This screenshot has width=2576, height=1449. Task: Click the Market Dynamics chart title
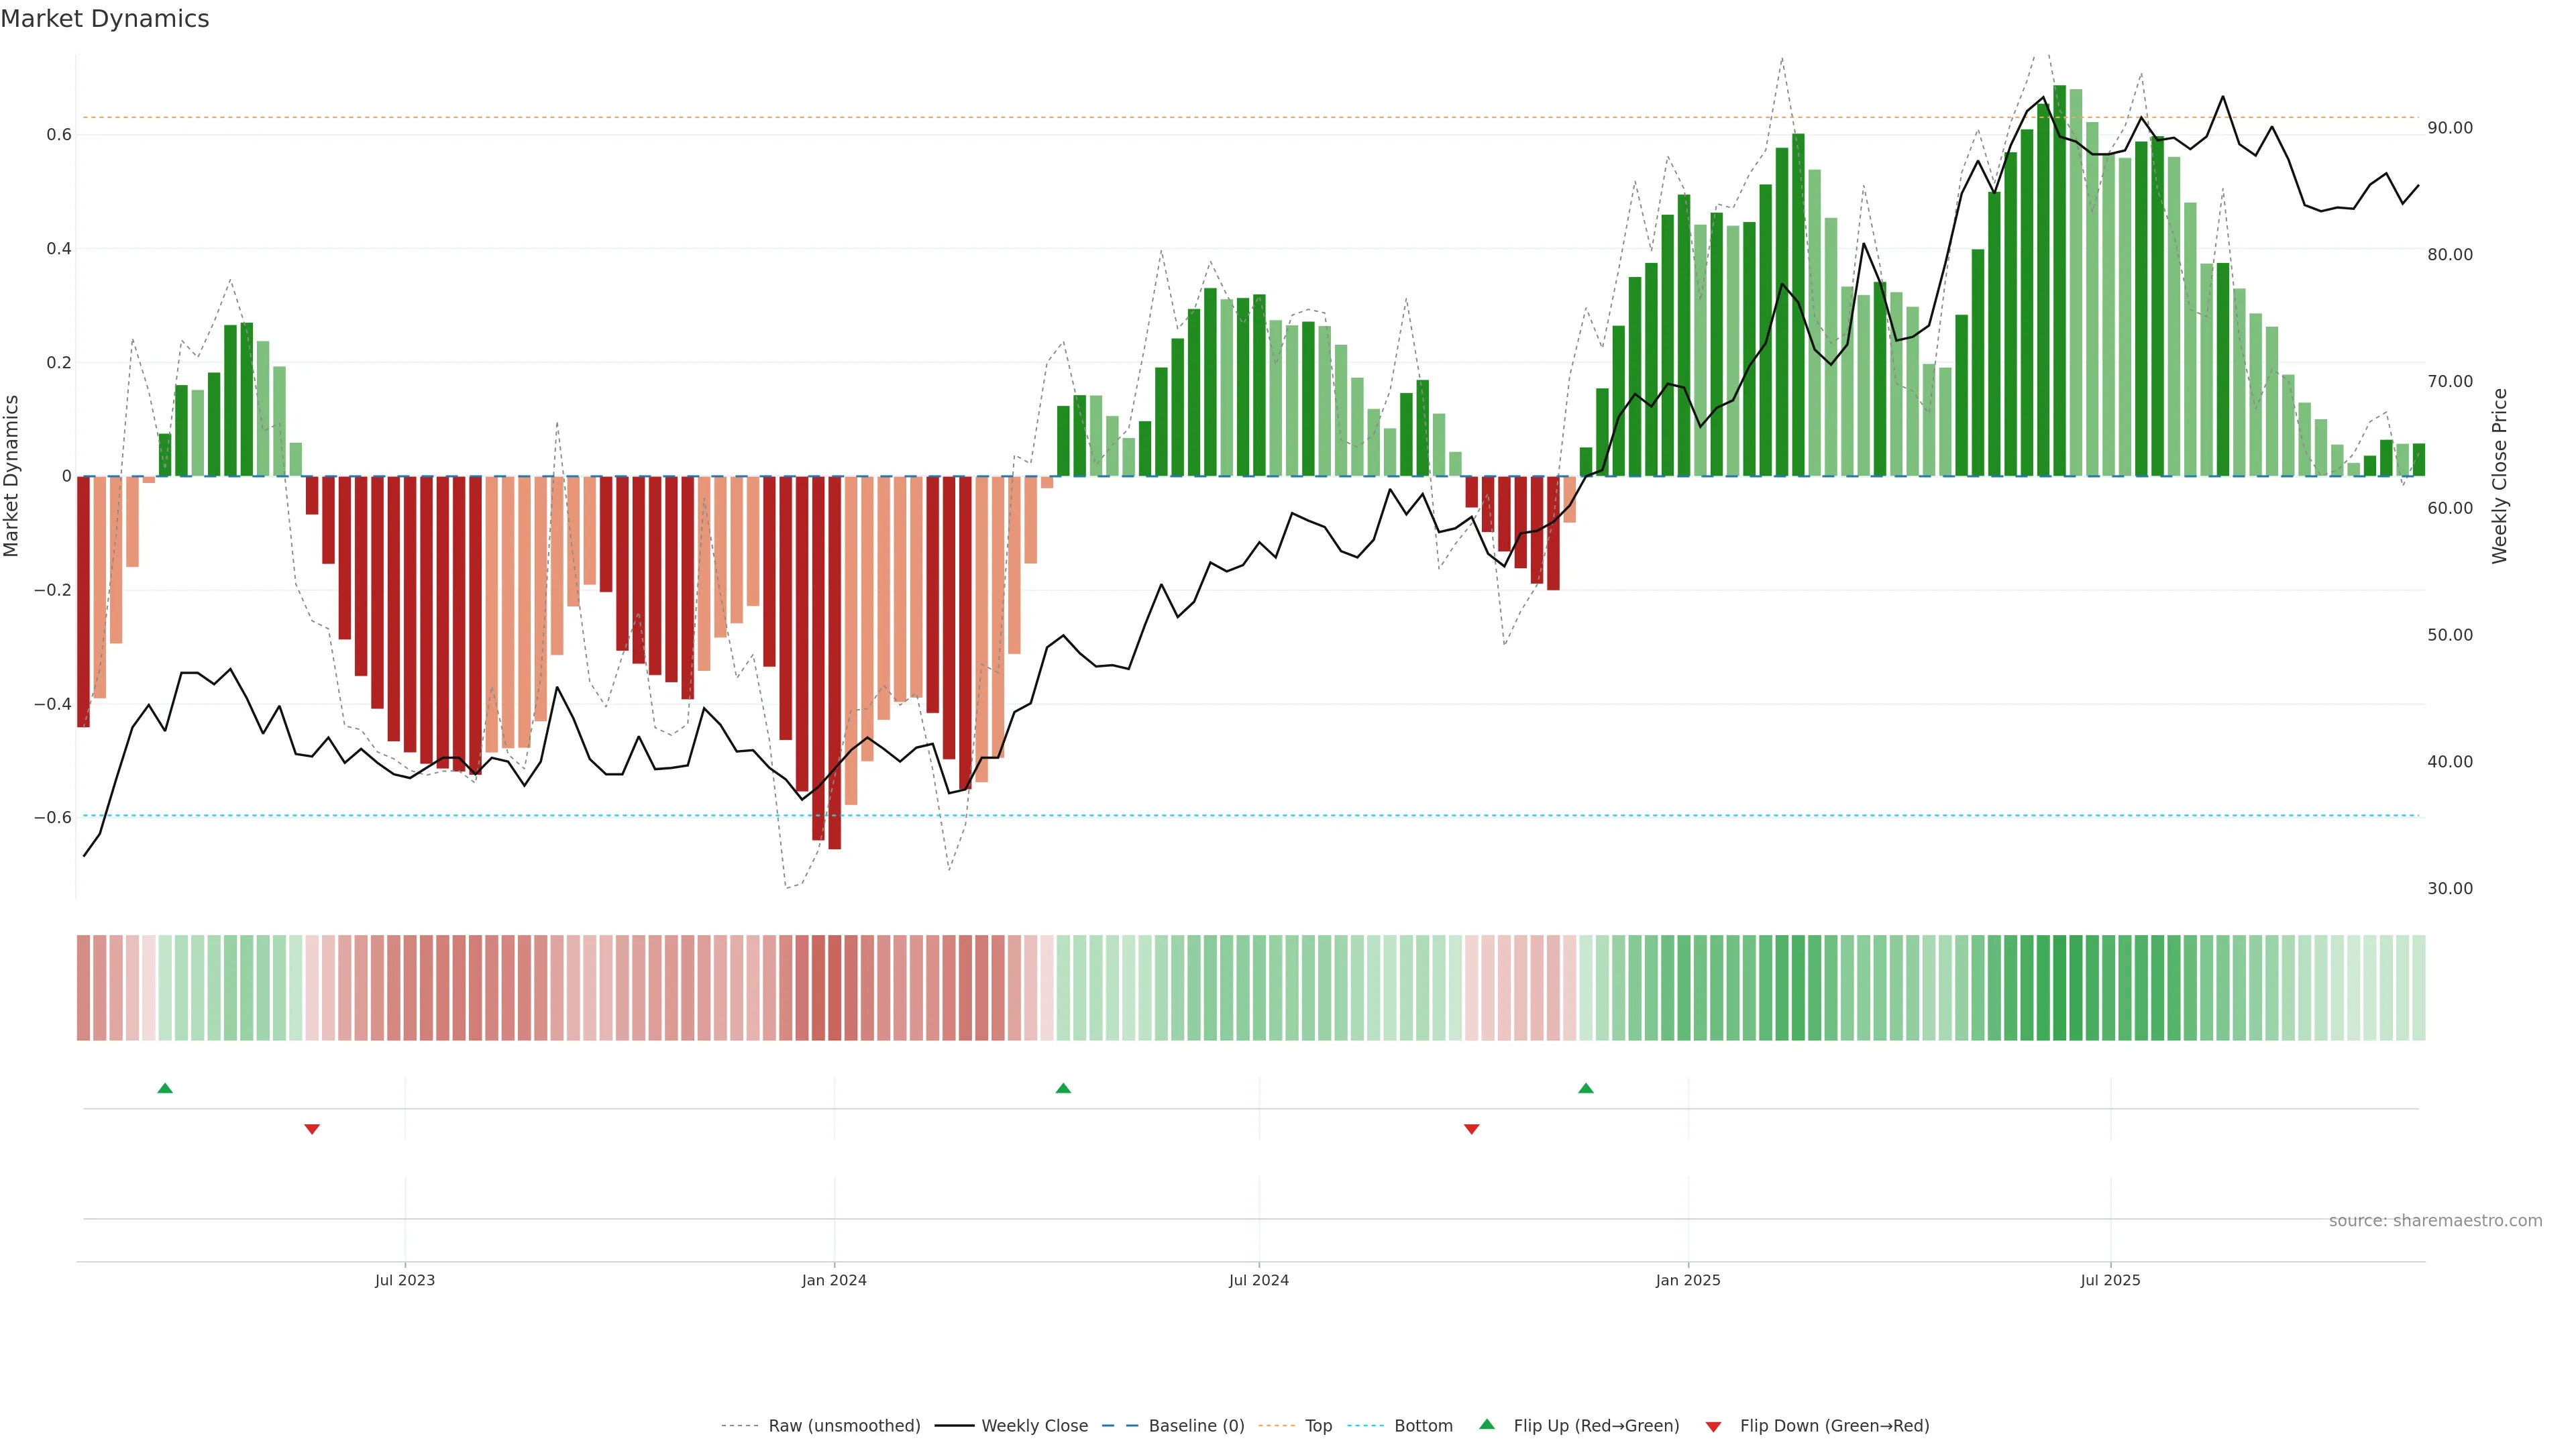(x=105, y=19)
